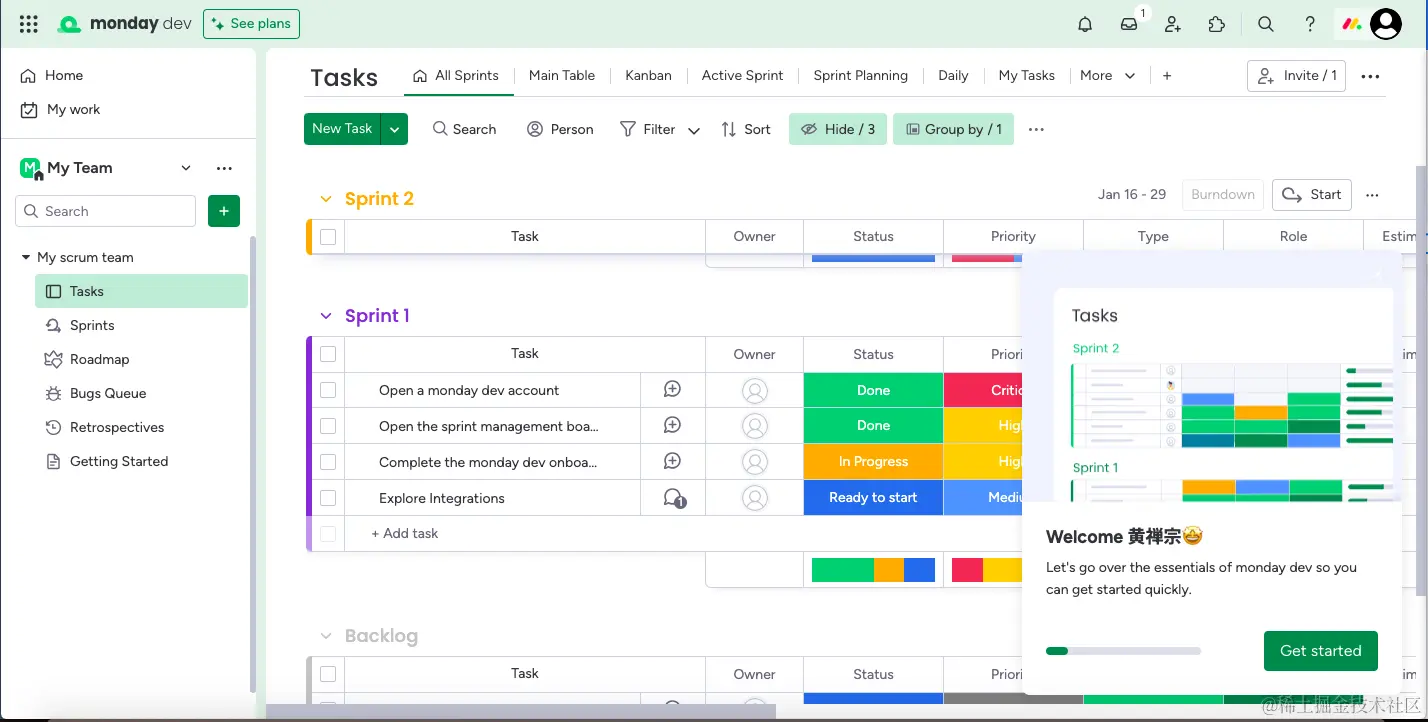The image size is (1428, 722).
Task: Open the Group by / 1 menu
Action: pos(953,129)
